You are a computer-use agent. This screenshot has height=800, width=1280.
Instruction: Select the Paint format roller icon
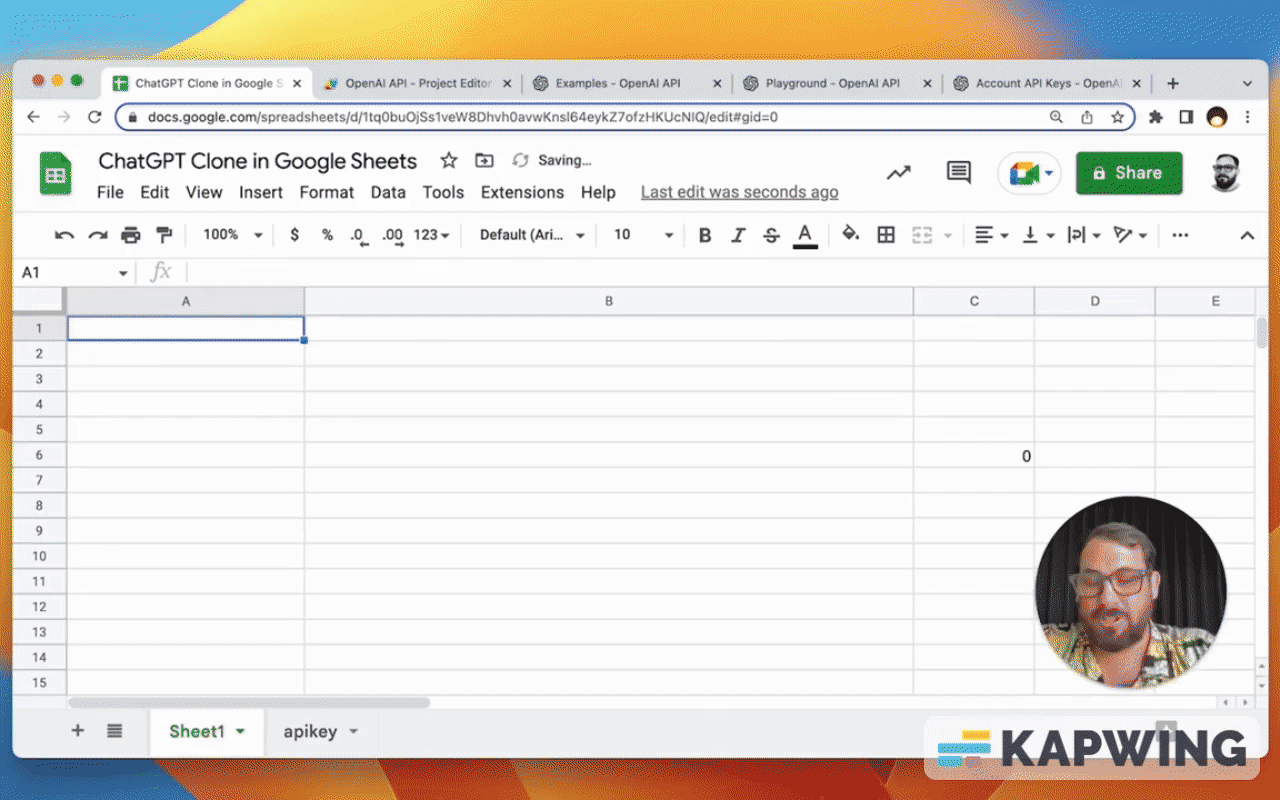tap(165, 235)
